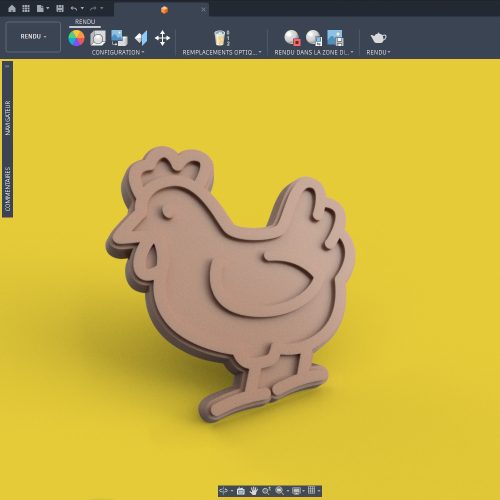The width and height of the screenshot is (500, 500).
Task: Select the RENDU ribbon tab
Action: [85, 22]
